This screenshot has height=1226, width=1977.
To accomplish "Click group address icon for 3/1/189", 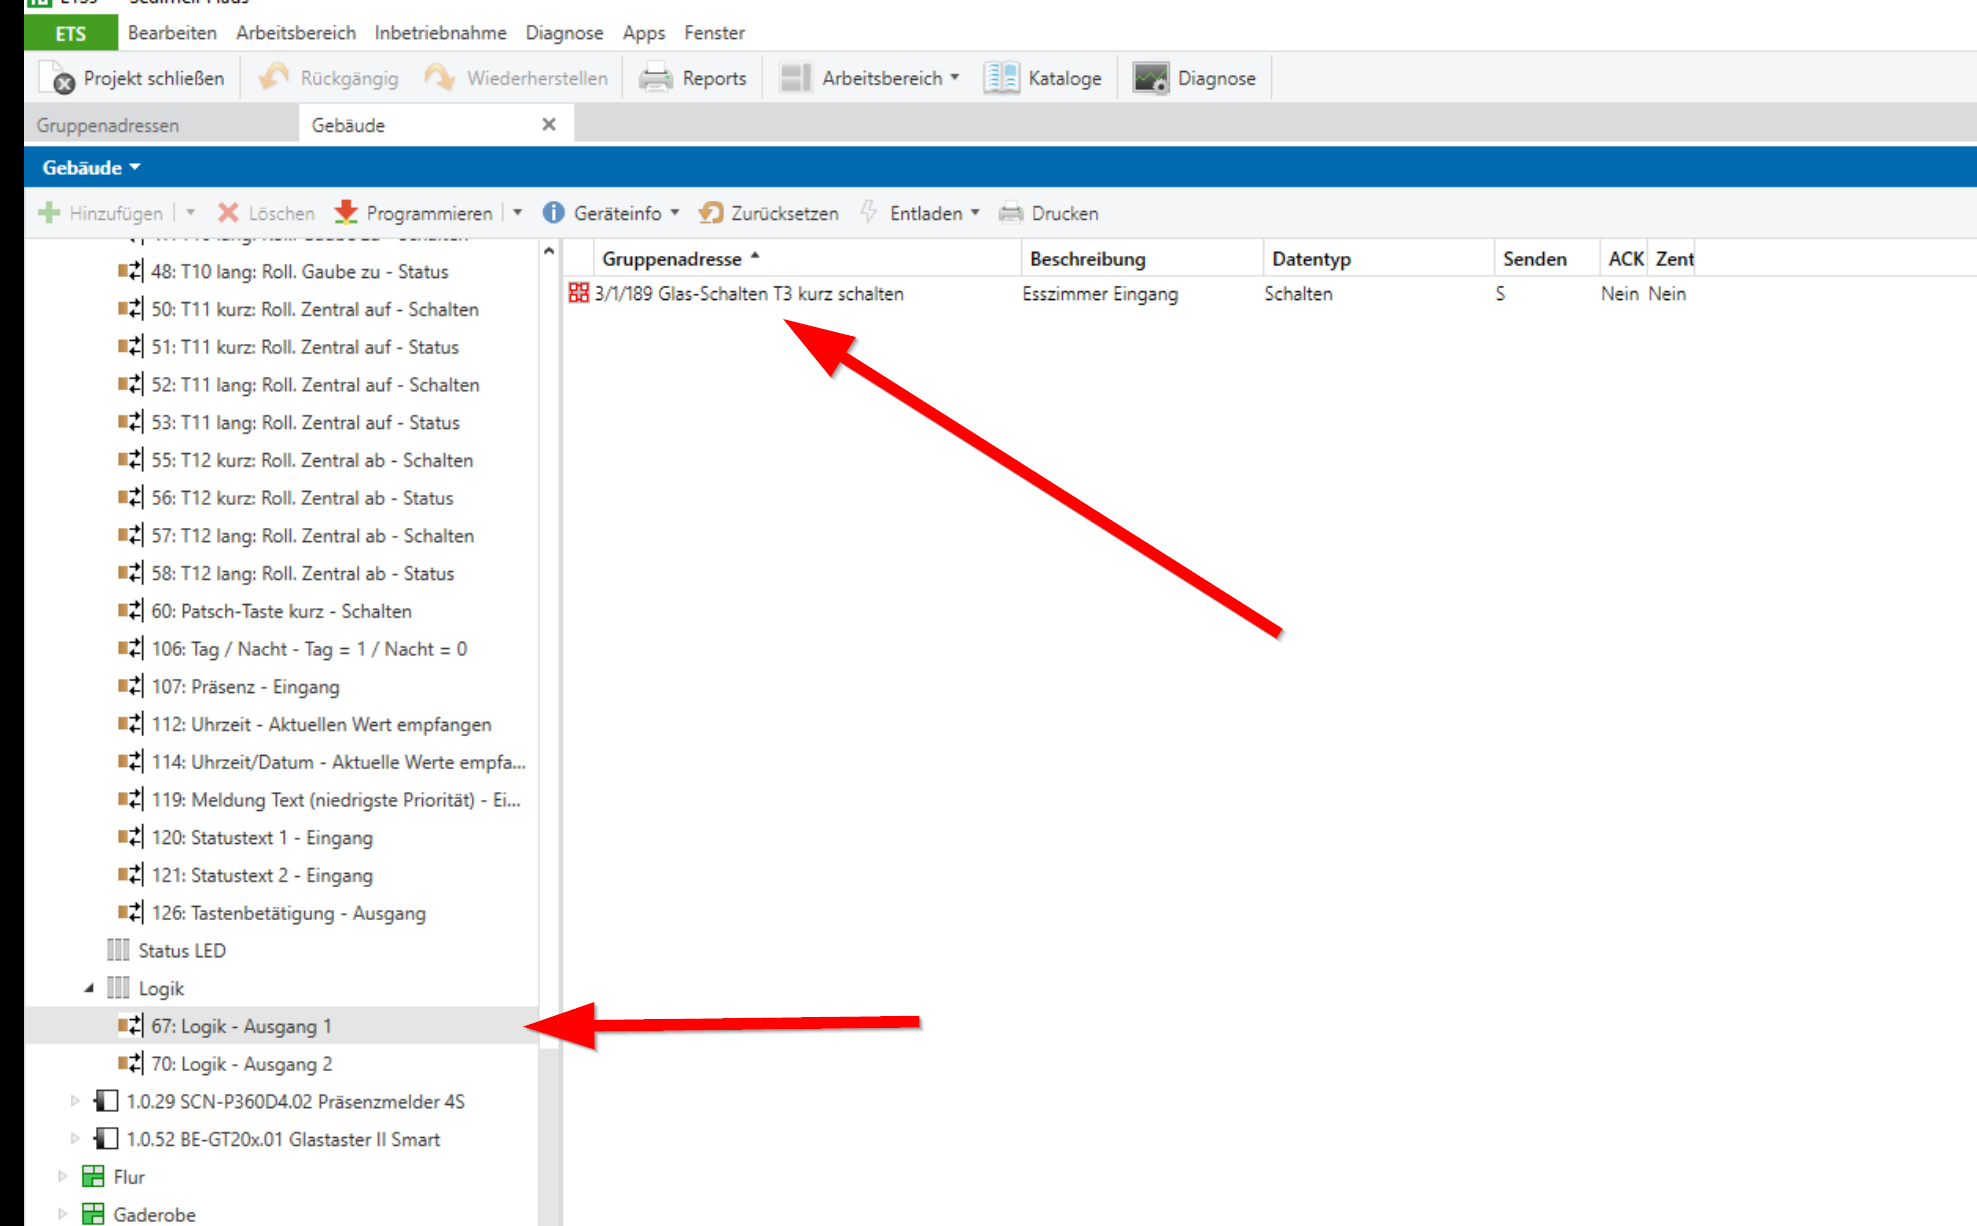I will (x=578, y=293).
